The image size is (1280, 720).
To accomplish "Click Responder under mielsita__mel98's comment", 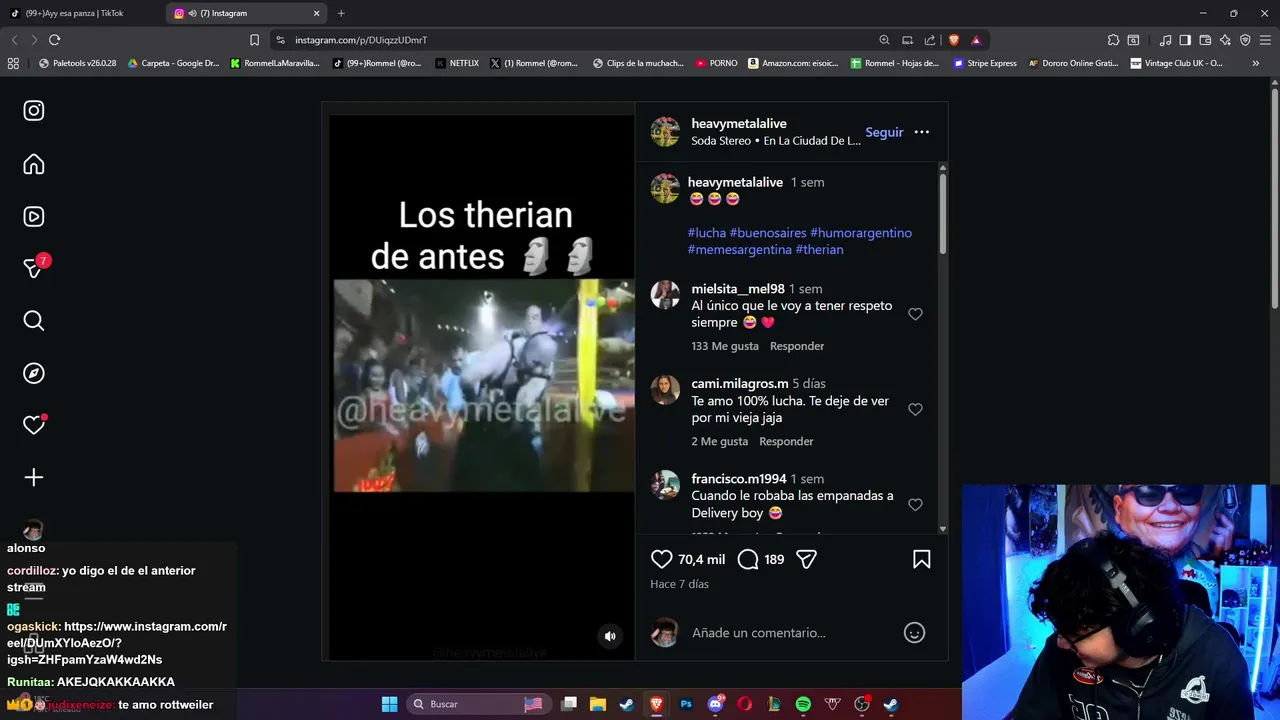I will coord(797,346).
